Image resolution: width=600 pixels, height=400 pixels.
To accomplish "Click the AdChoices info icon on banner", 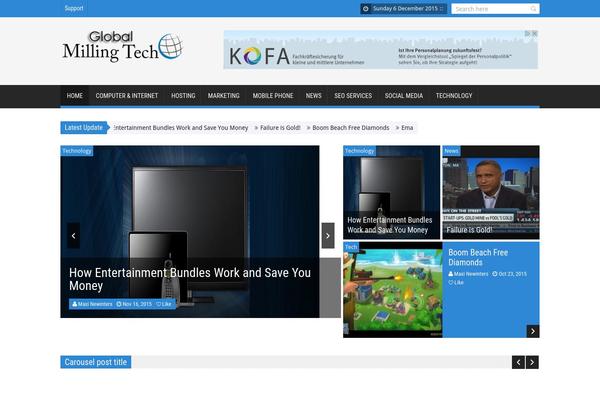I will (x=527, y=34).
